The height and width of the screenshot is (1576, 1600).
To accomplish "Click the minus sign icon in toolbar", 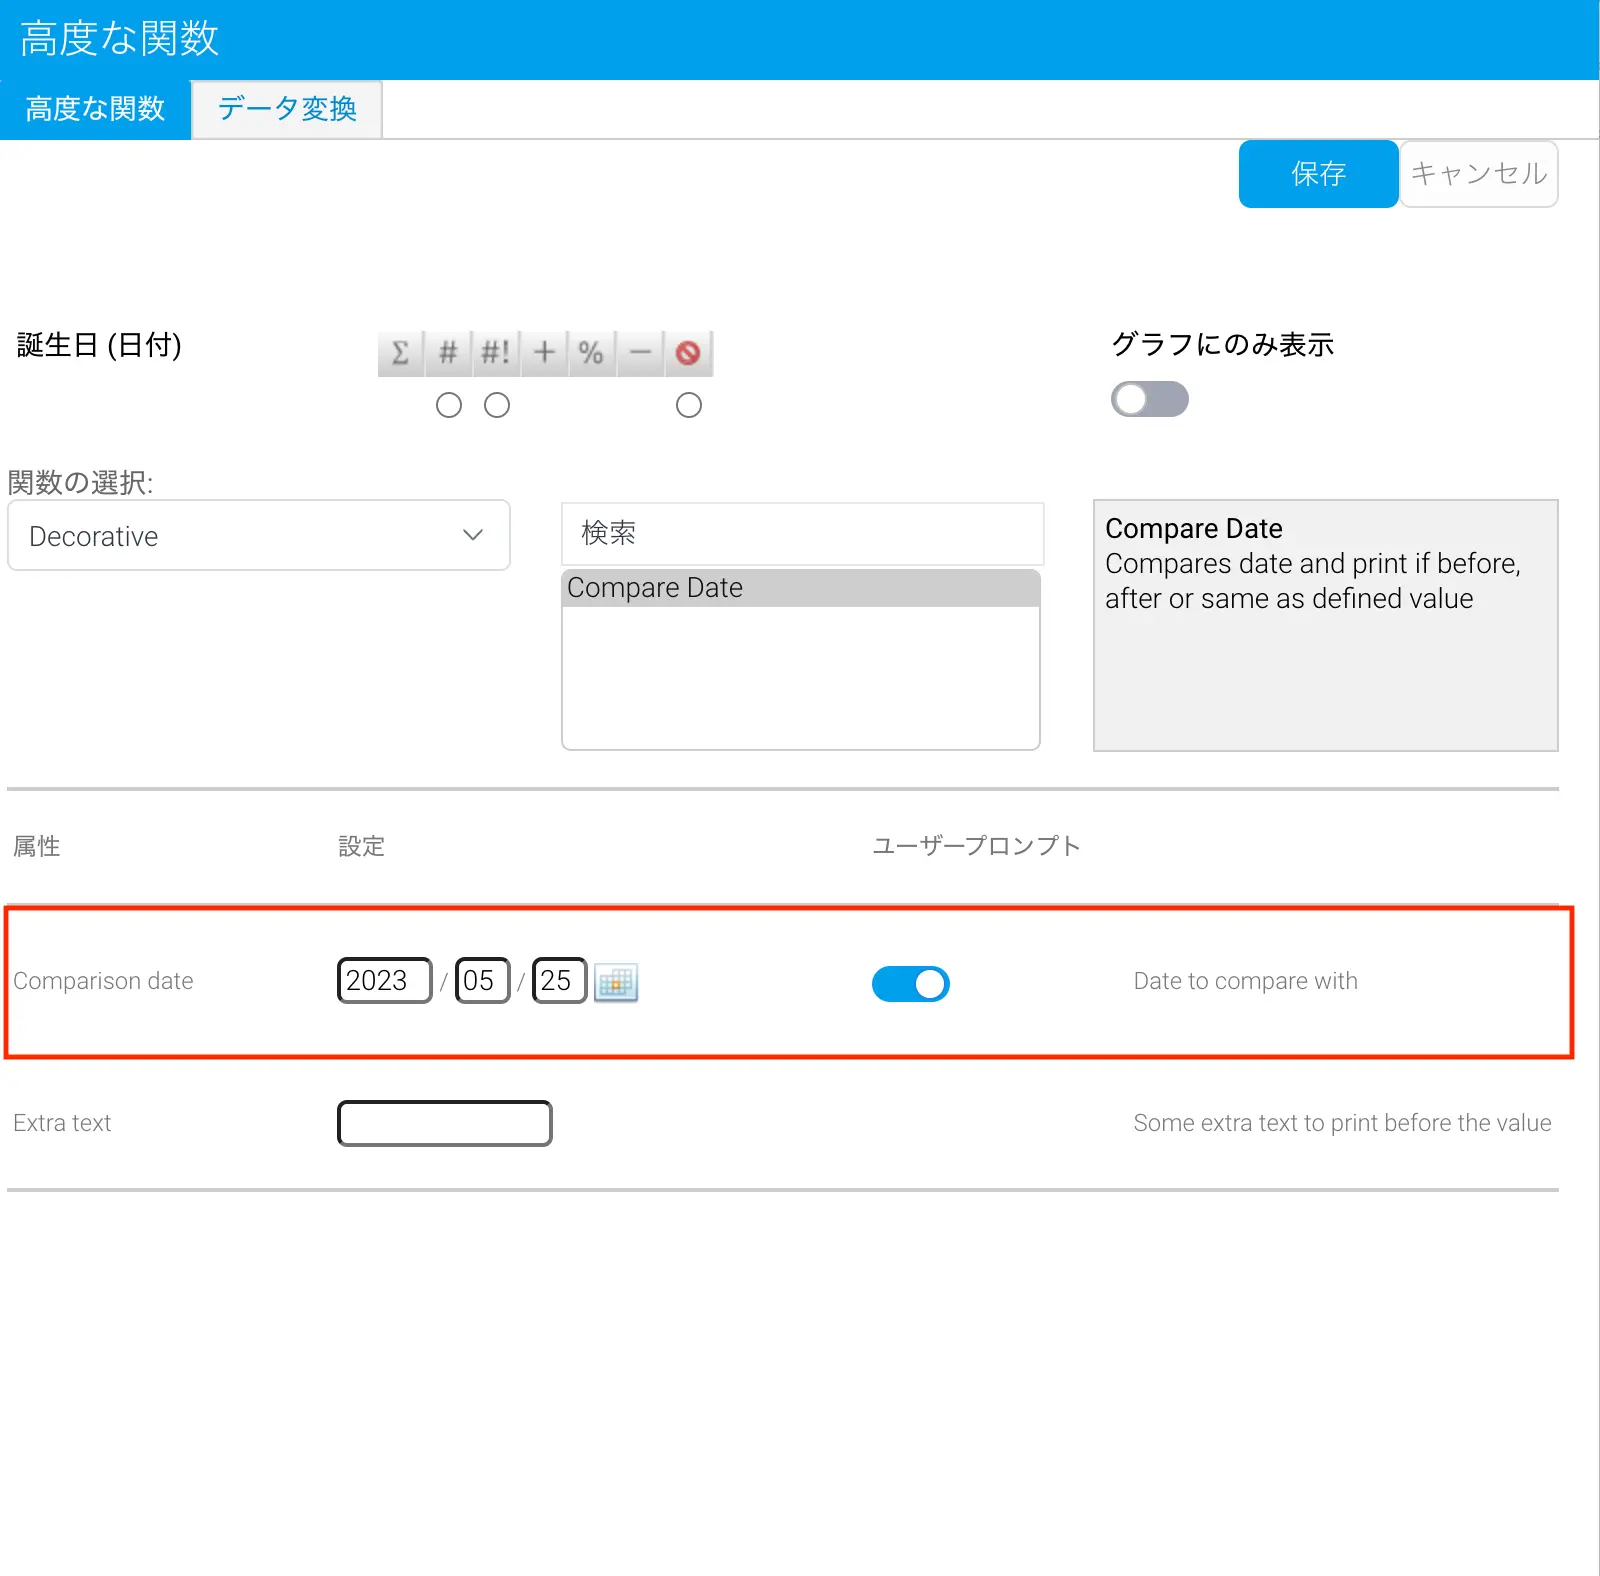I will tap(640, 353).
